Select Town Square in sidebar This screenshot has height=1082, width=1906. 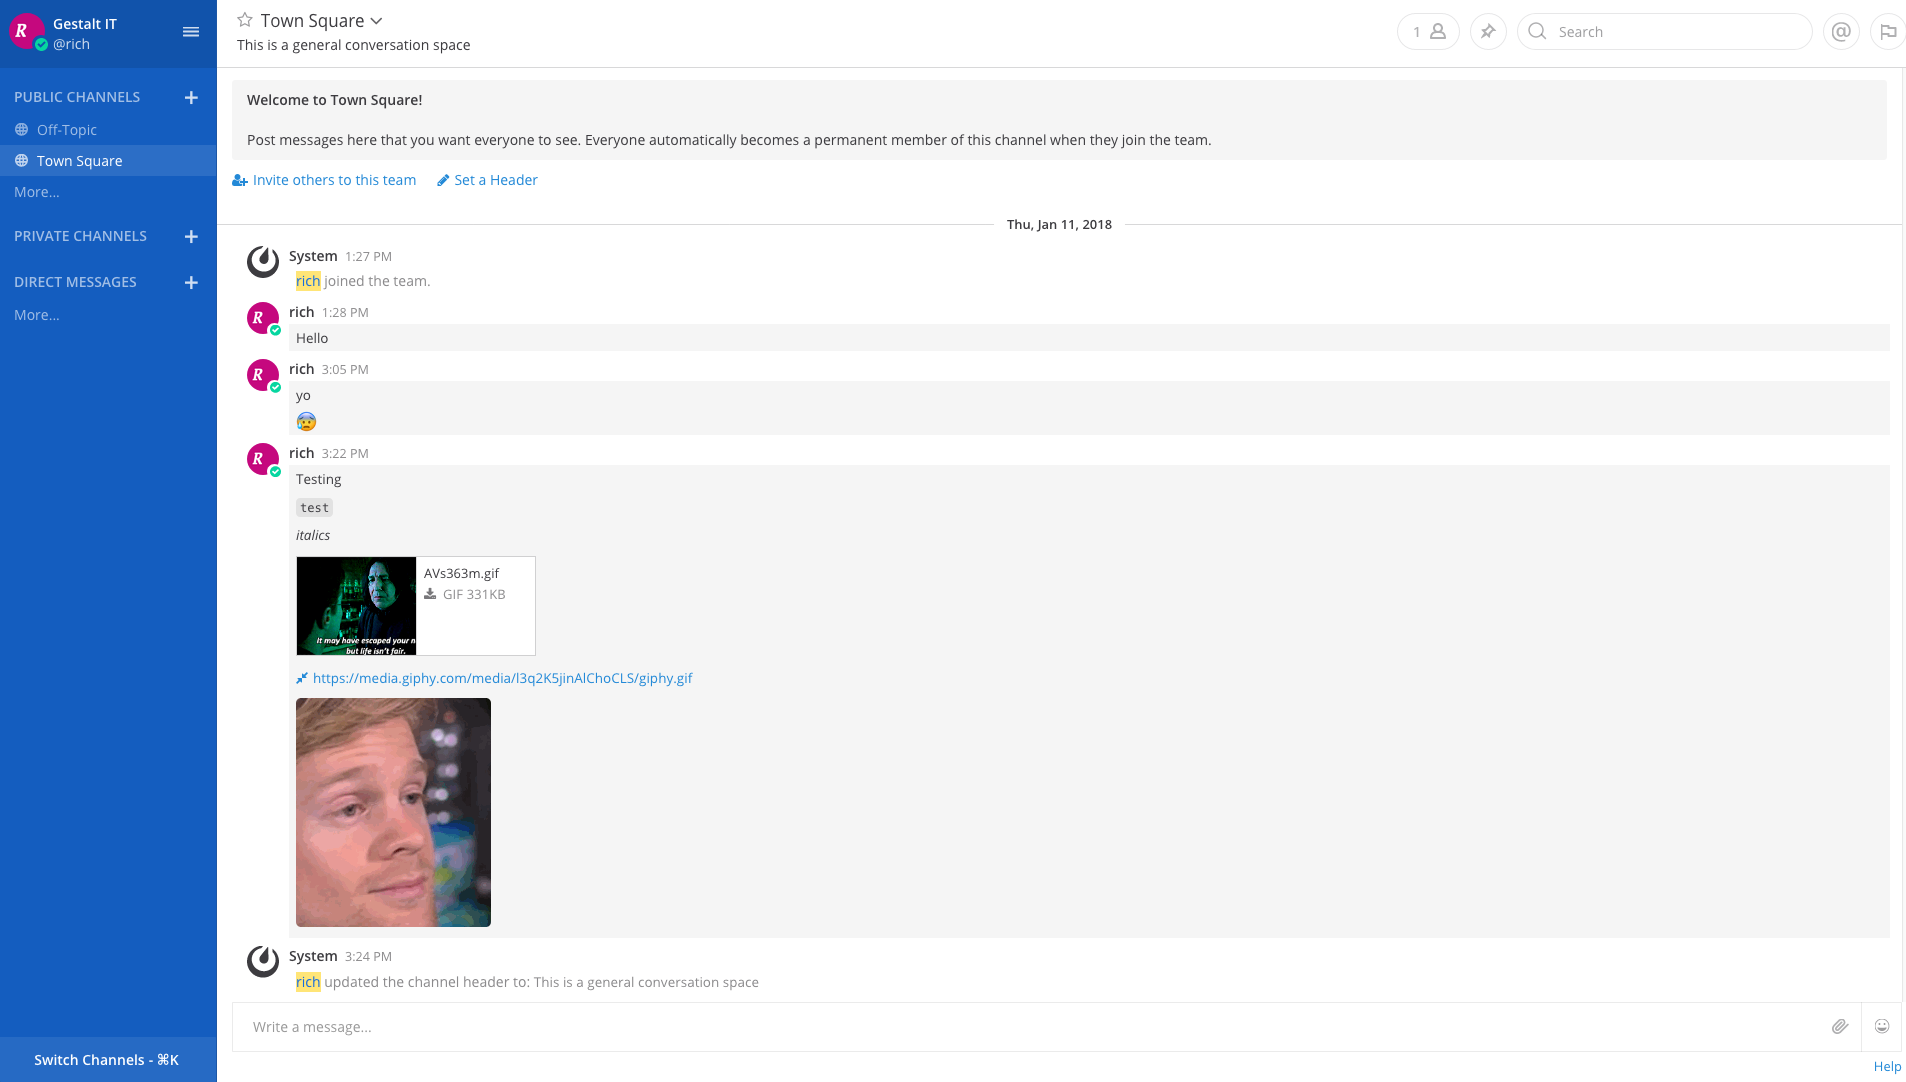pyautogui.click(x=80, y=161)
